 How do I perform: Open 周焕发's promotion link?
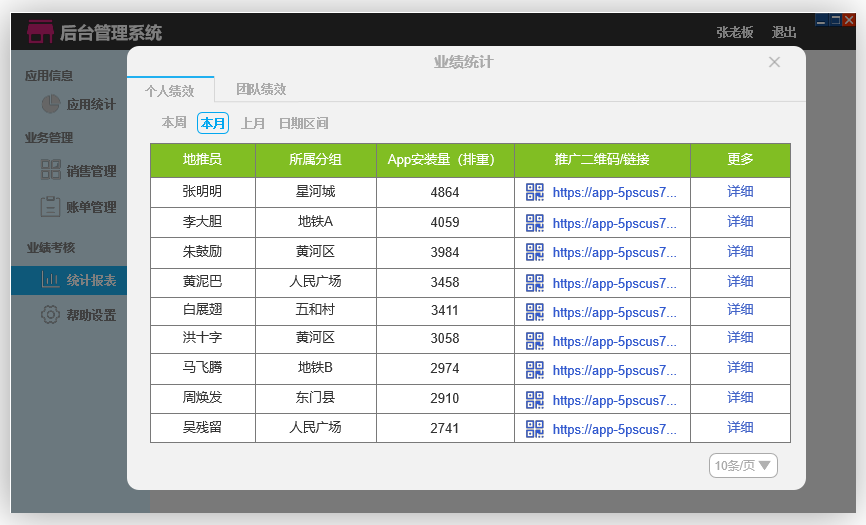pos(614,400)
